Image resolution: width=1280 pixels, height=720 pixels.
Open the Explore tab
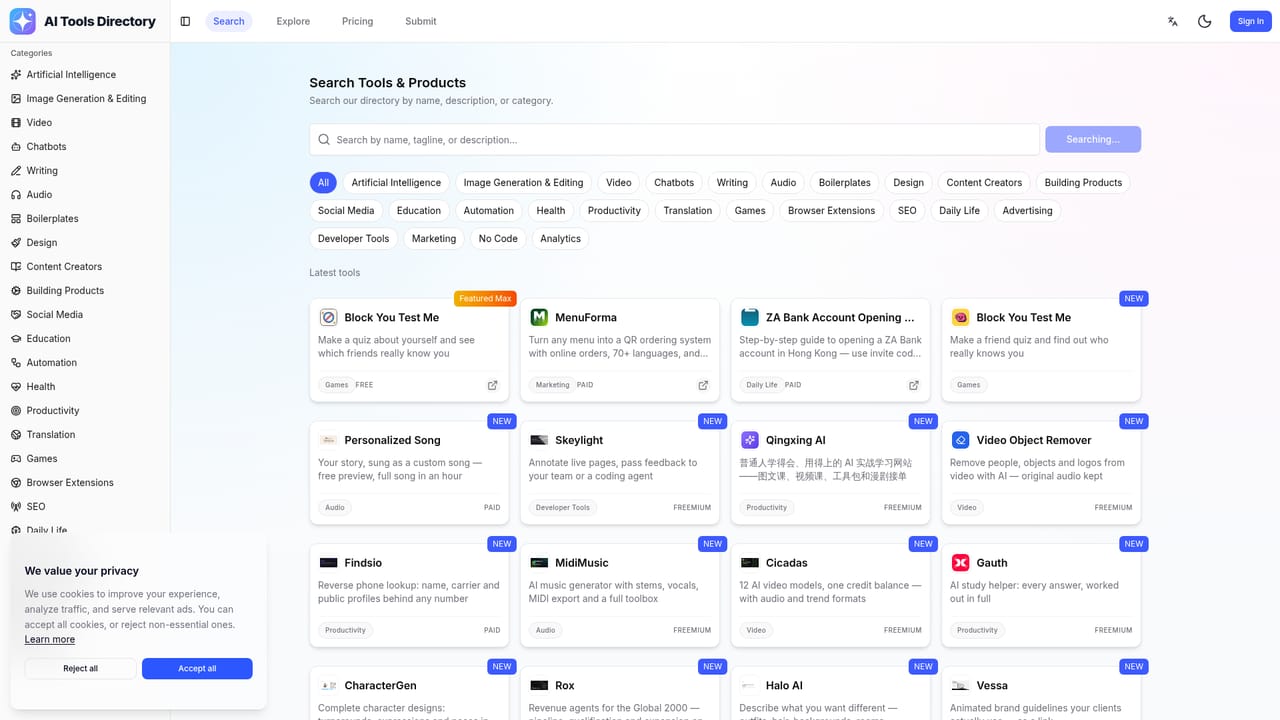point(293,21)
